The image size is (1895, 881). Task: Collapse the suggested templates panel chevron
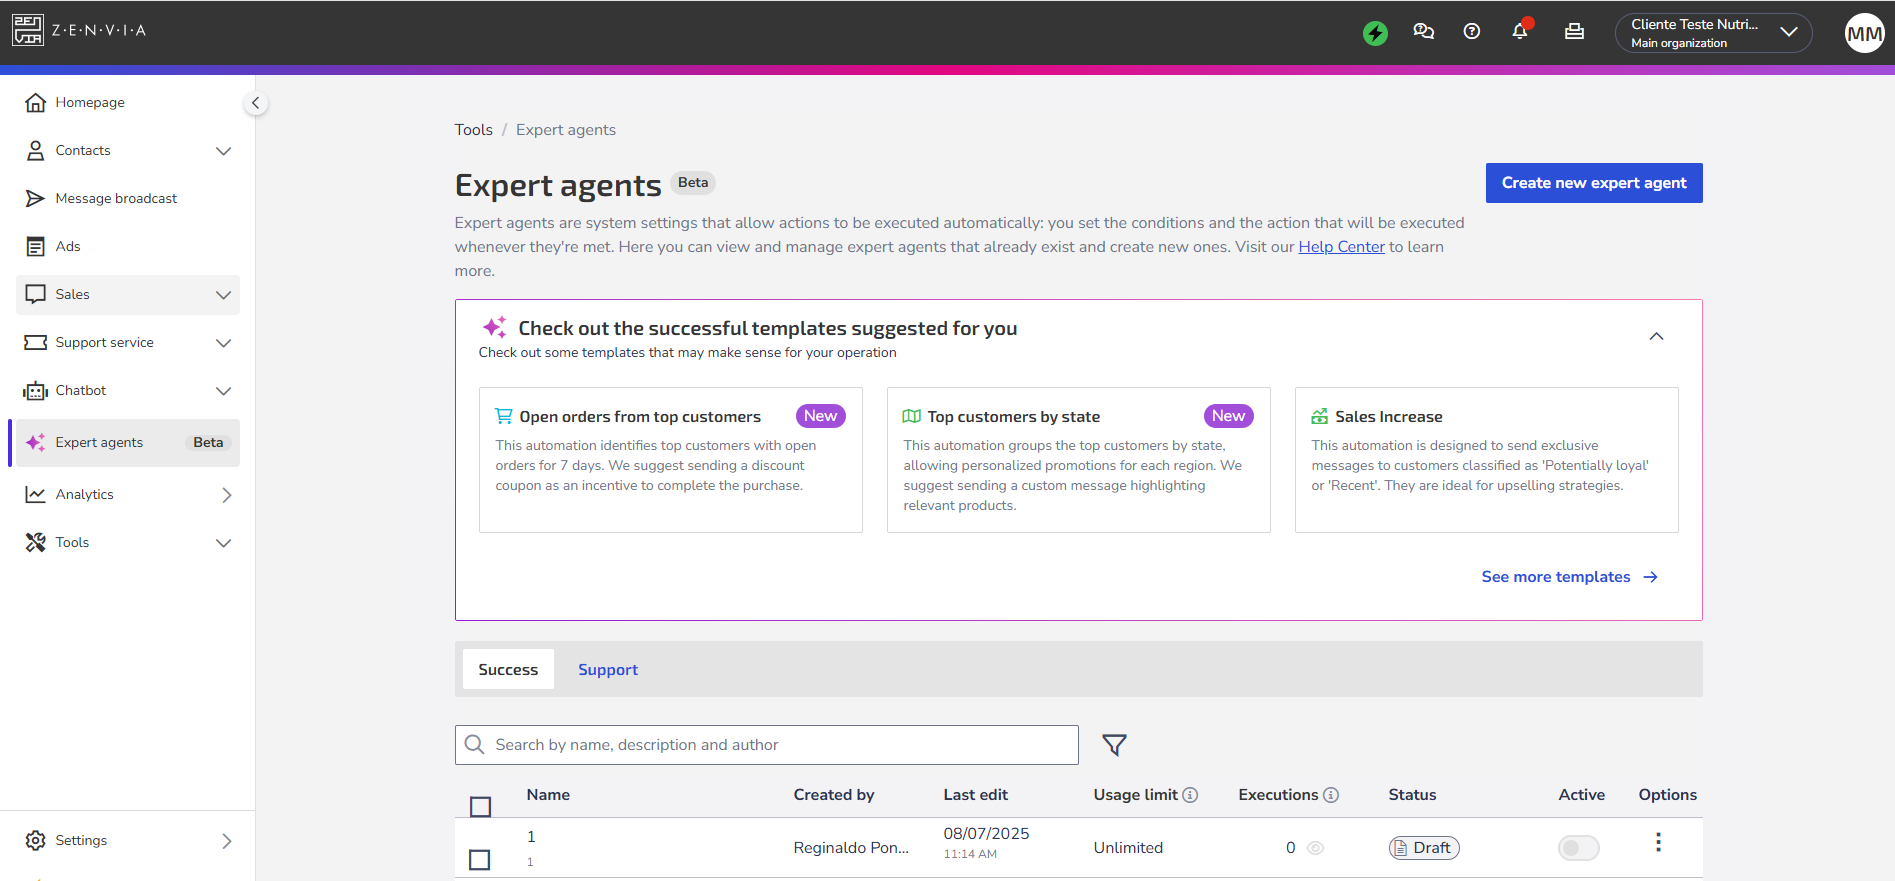1656,337
